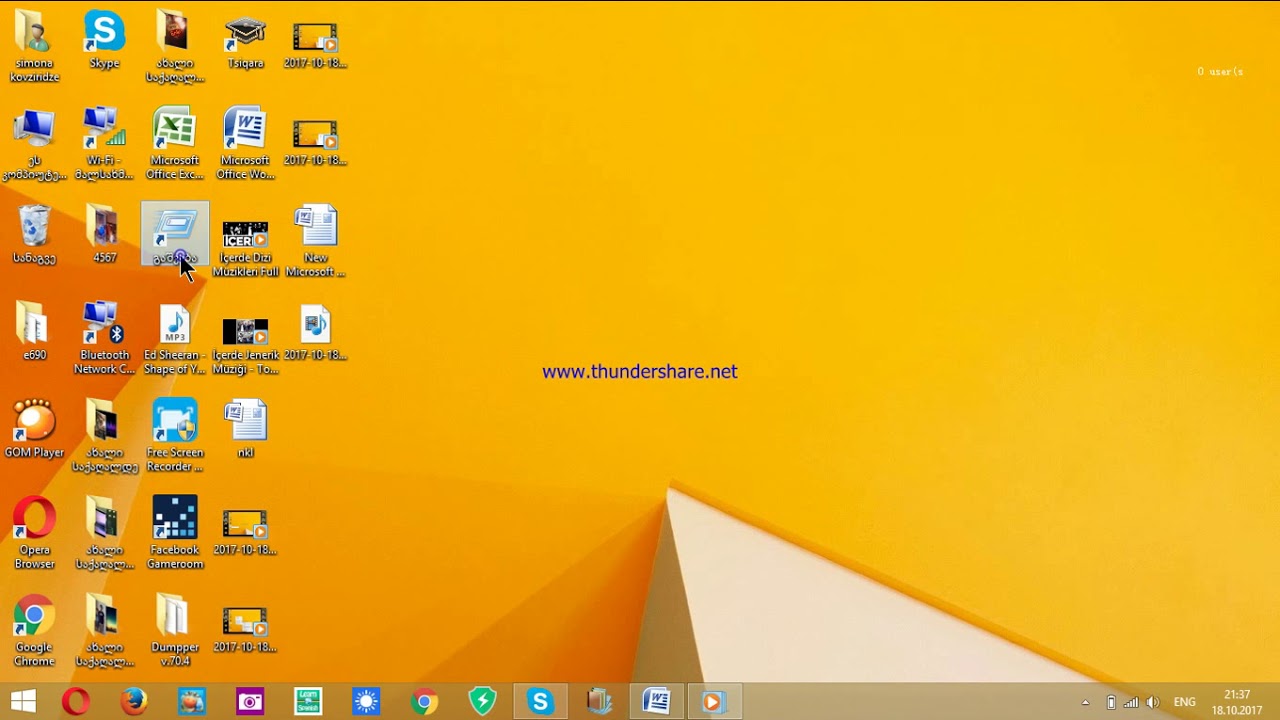
Task: Switch to the orange media player taskbar item
Action: click(714, 702)
